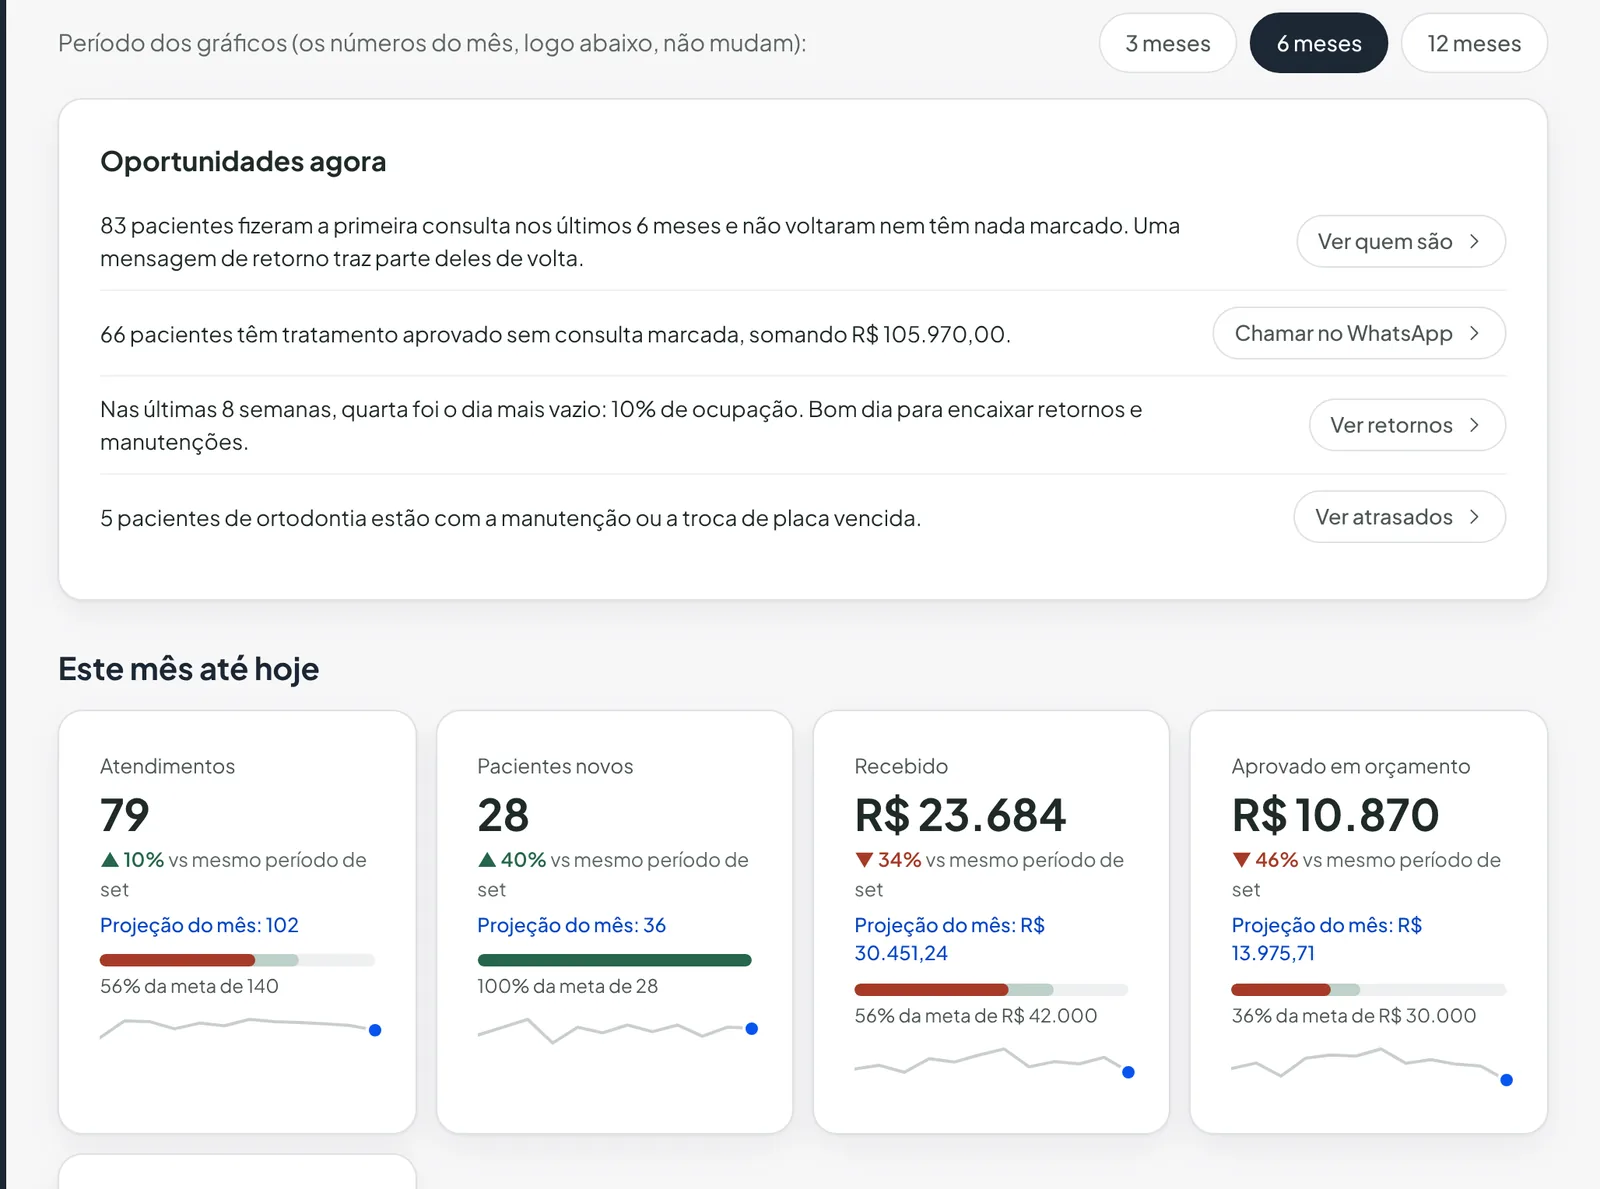
Task: Click the Projeção do mês: 36 text
Action: 571,925
